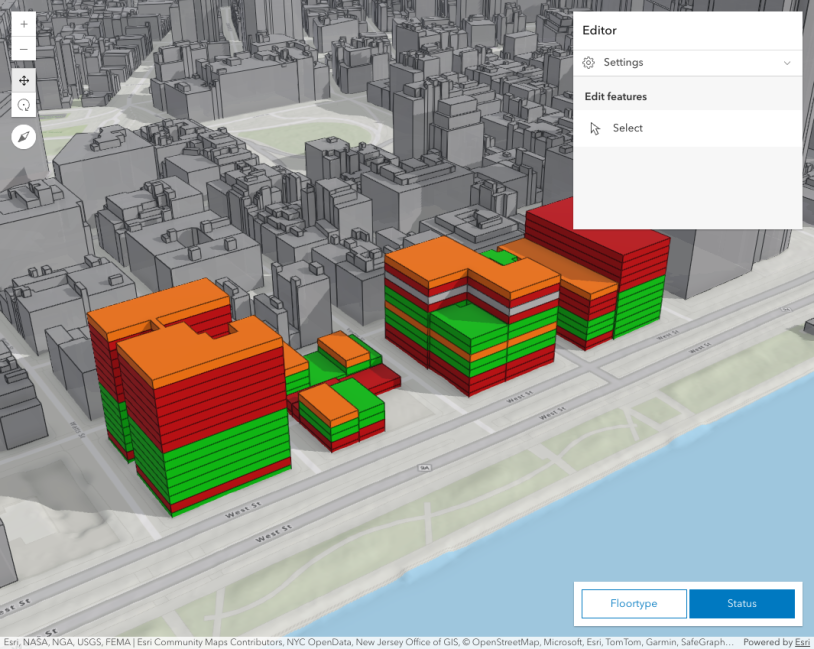The width and height of the screenshot is (814, 649).
Task: Expand the map attribution text
Action: tap(368, 643)
